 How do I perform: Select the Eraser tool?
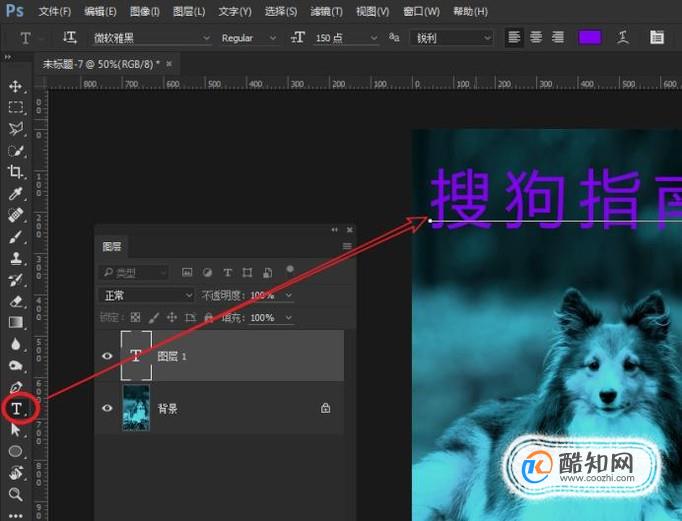(16, 301)
